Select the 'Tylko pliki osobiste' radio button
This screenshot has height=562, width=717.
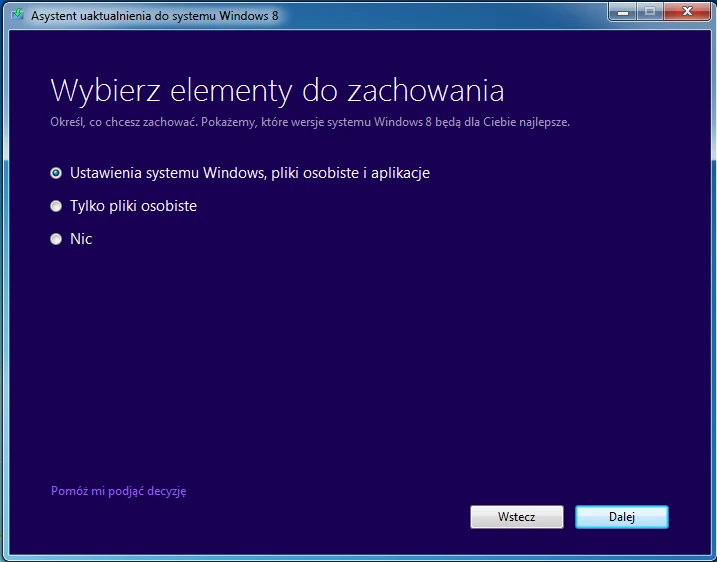click(x=56, y=206)
